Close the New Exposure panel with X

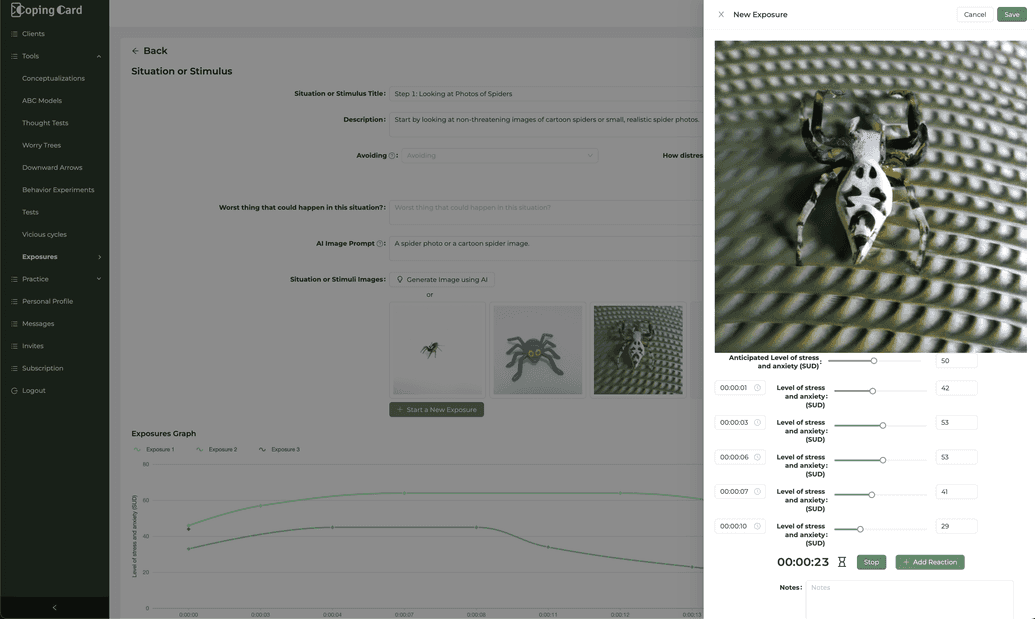(721, 15)
